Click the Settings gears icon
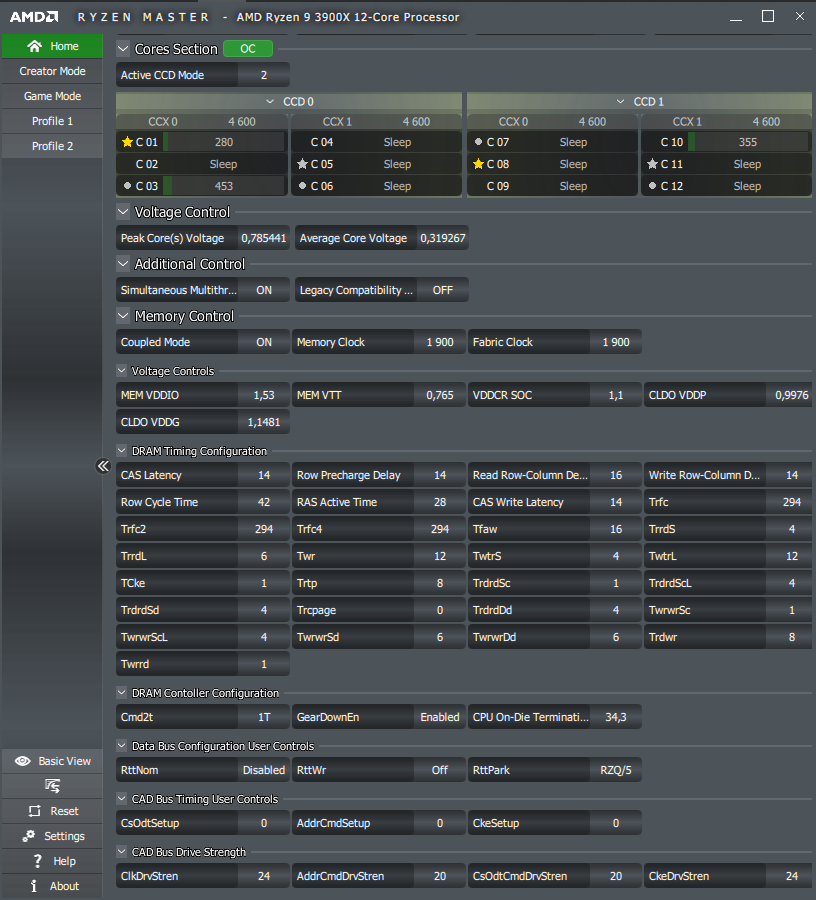The image size is (816, 900). tap(29, 836)
